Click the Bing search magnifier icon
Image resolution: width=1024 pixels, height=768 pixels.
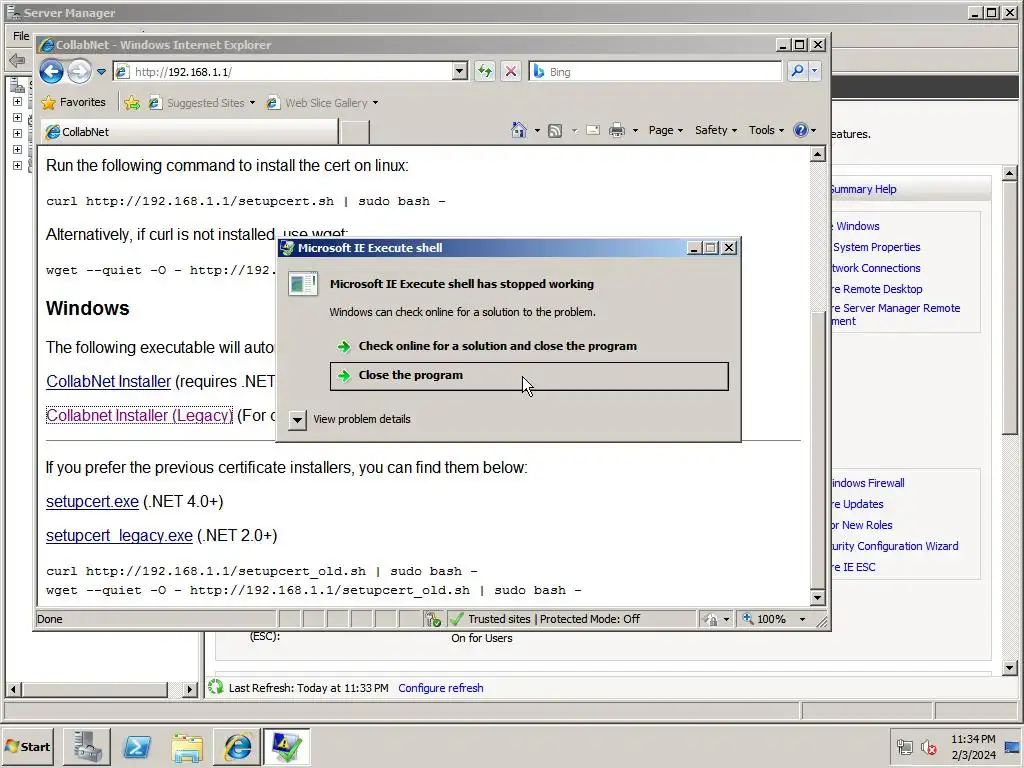tap(797, 71)
